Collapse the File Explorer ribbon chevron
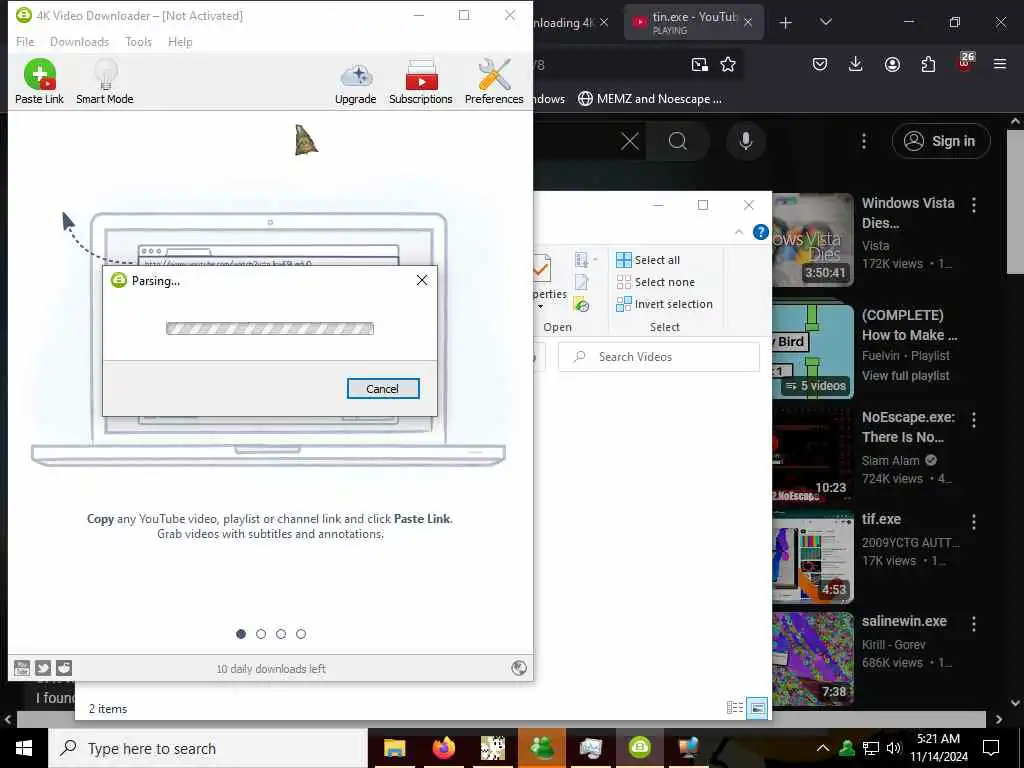The image size is (1024, 768). [x=739, y=232]
